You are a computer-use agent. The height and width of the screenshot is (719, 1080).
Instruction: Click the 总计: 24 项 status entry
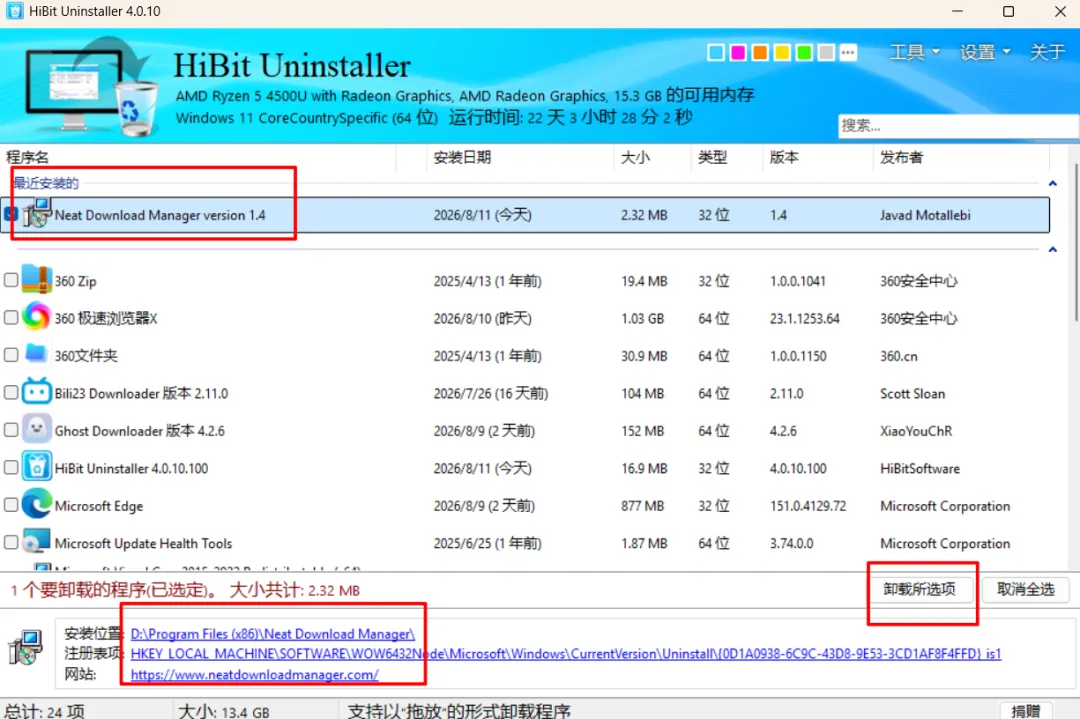[45, 711]
